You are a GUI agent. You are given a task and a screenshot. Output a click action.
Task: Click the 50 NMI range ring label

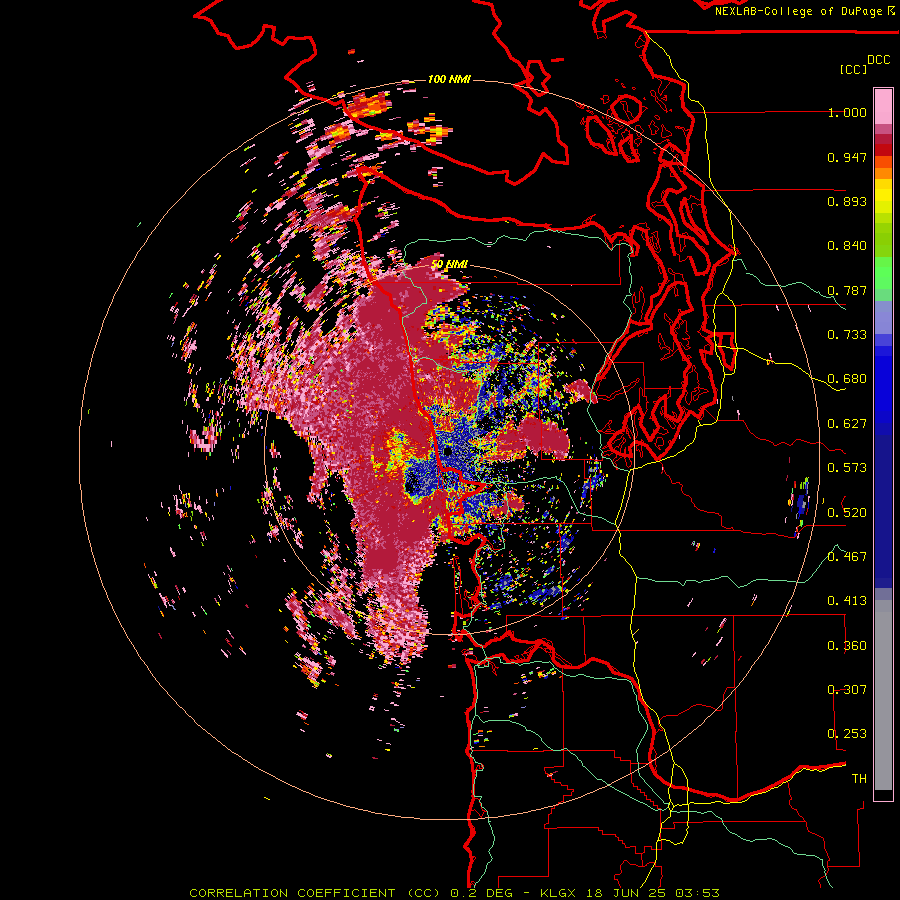coord(449,265)
